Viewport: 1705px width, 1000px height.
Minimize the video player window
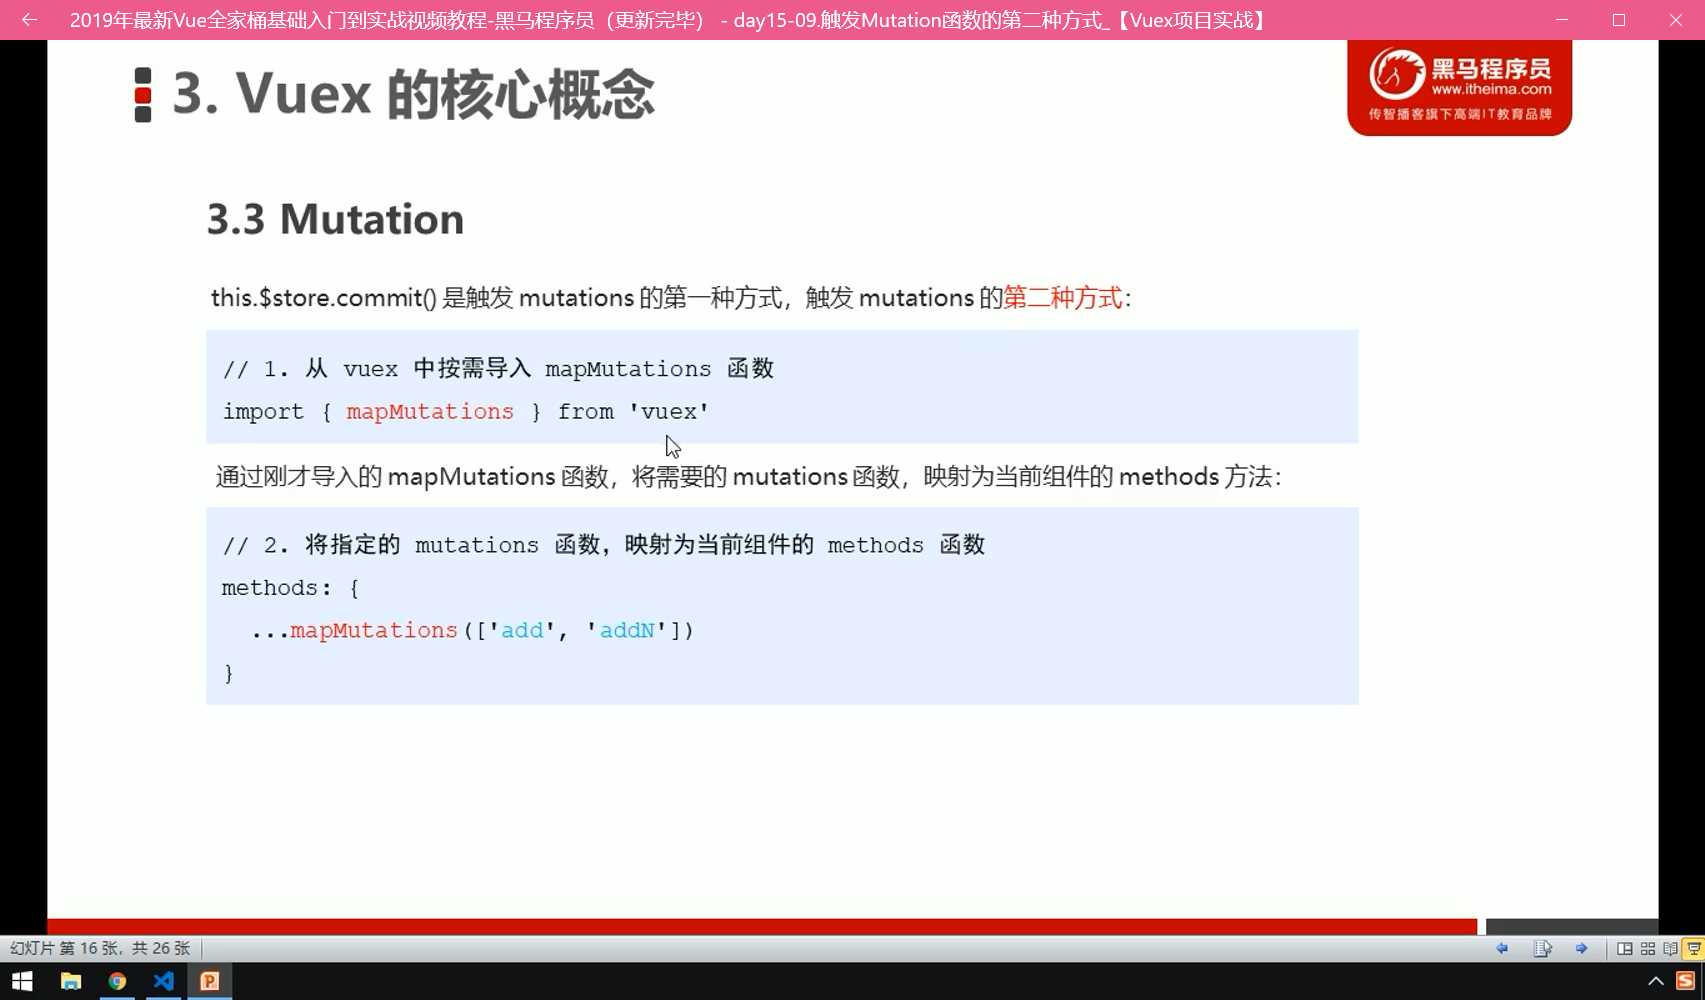[1562, 20]
